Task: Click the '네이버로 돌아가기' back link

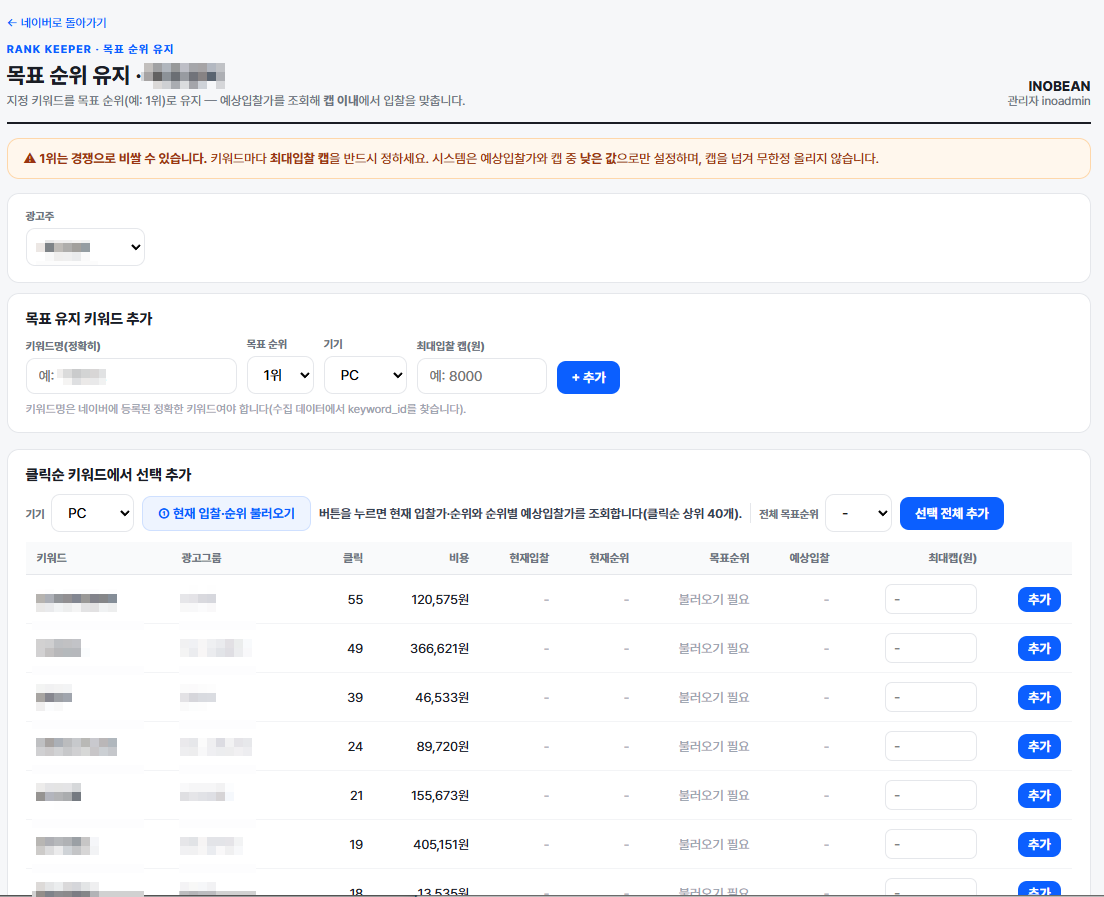Action: 56,23
